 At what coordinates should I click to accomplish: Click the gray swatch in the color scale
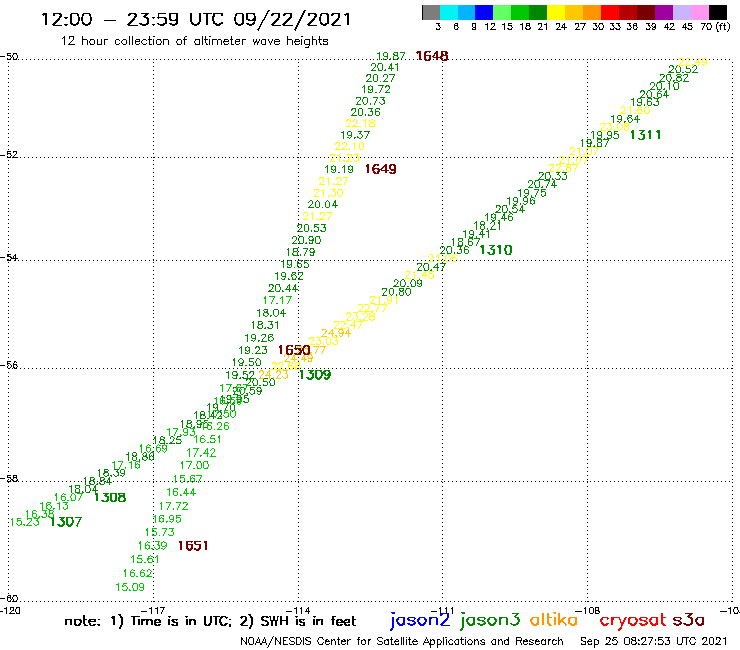(x=431, y=12)
